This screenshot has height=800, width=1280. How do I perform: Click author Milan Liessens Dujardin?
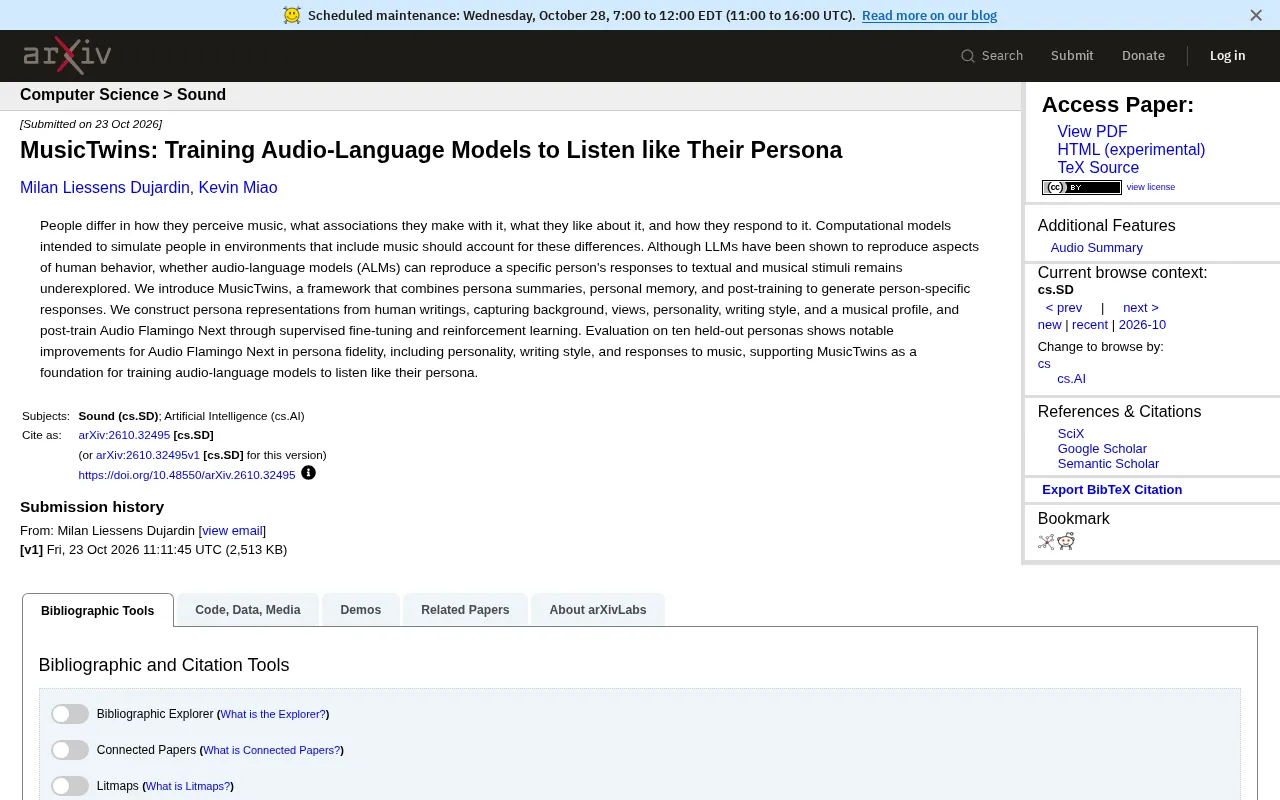105,188
